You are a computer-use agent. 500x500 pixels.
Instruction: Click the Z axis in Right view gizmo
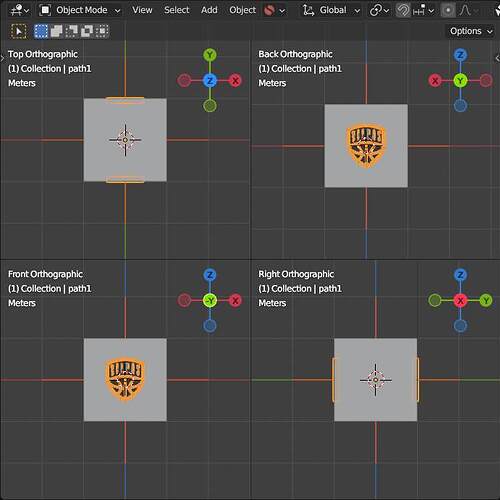[460, 275]
